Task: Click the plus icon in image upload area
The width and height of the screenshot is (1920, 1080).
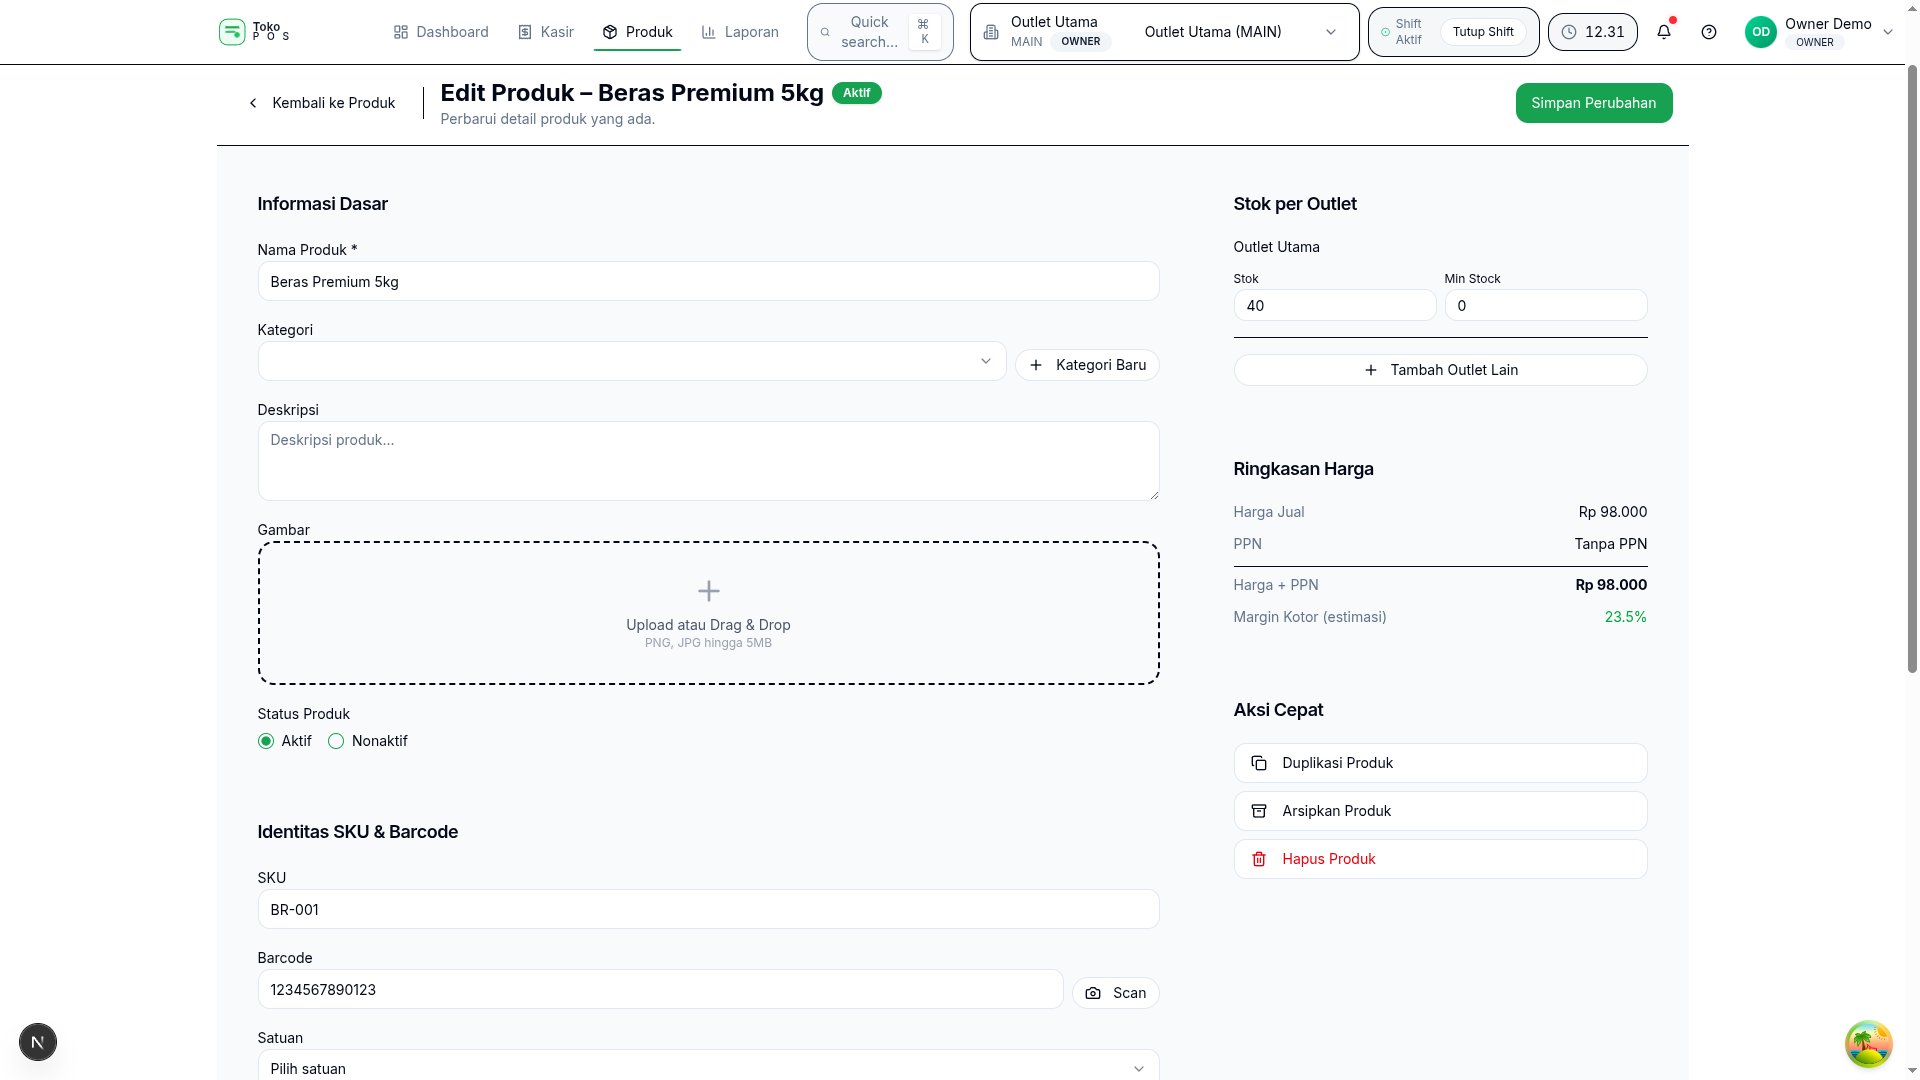Action: coord(708,591)
